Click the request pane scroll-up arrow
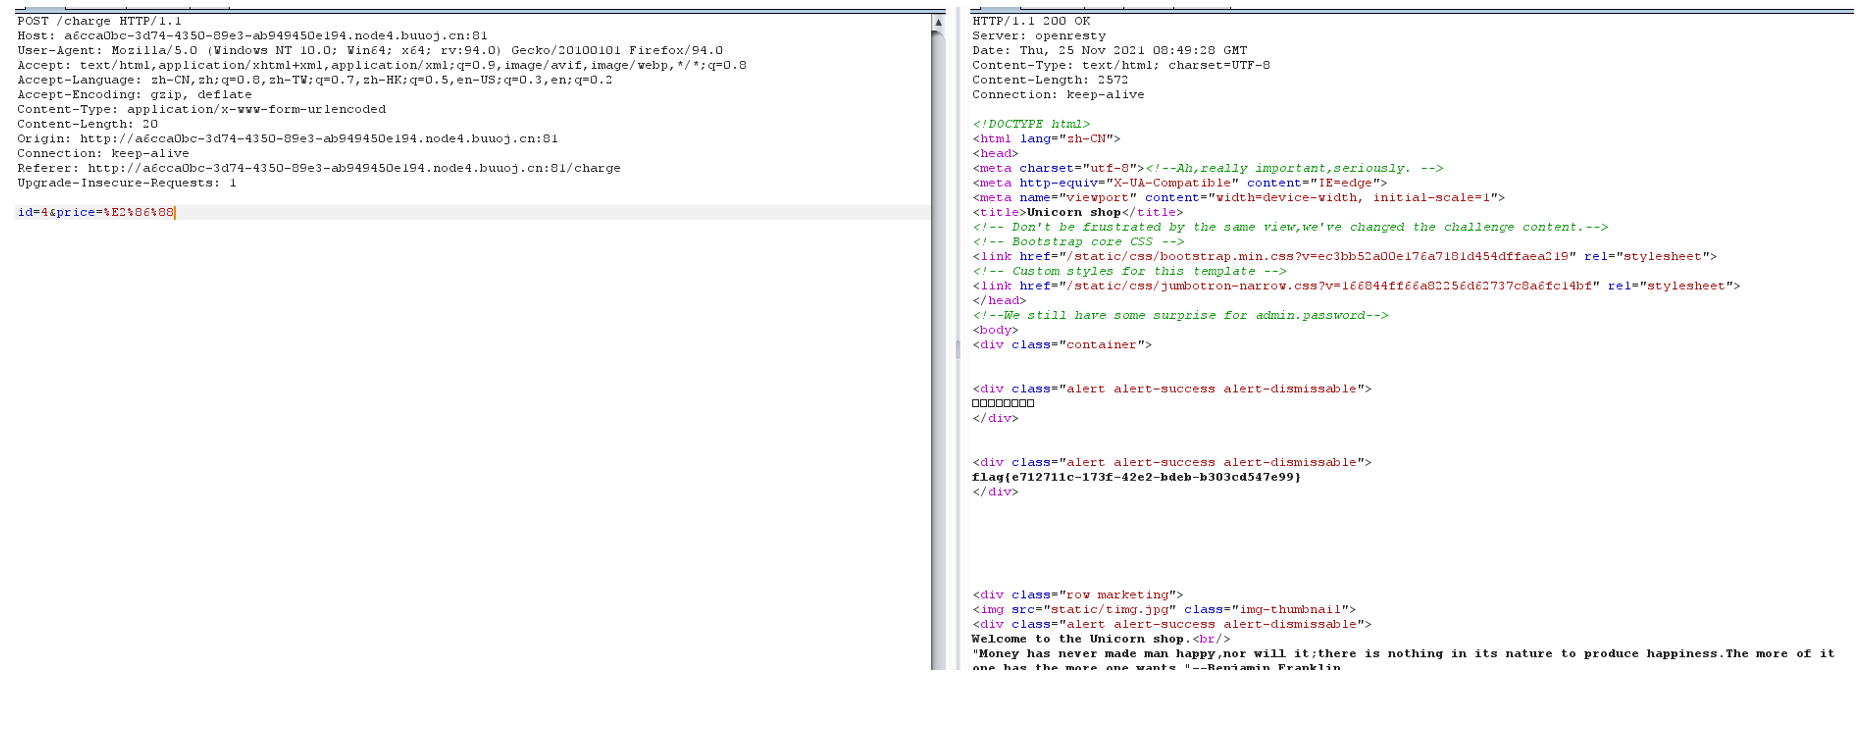 click(x=938, y=22)
